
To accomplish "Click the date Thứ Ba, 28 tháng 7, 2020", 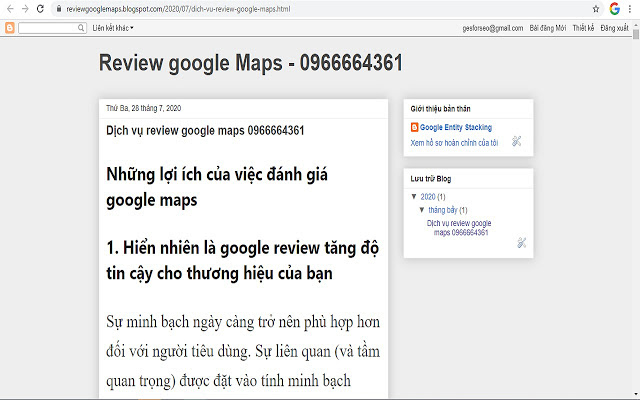I will 144,108.
